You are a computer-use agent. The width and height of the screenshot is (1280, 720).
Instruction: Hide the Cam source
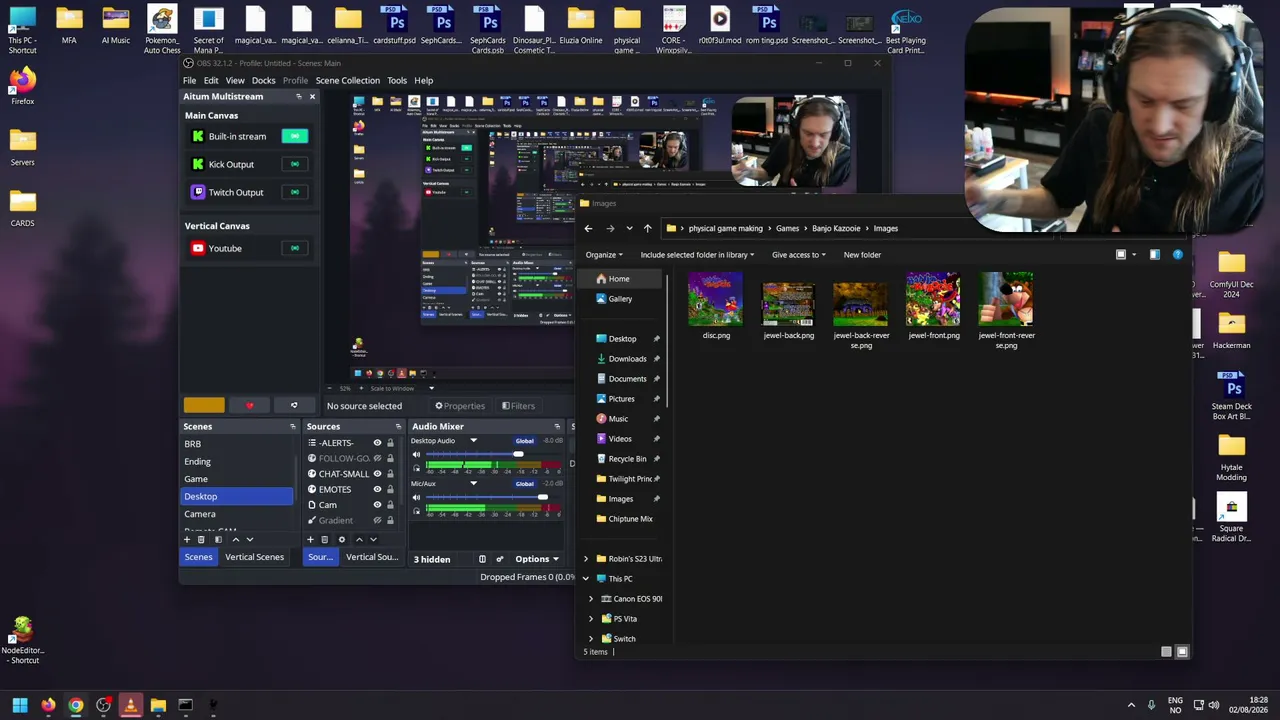[x=377, y=505]
